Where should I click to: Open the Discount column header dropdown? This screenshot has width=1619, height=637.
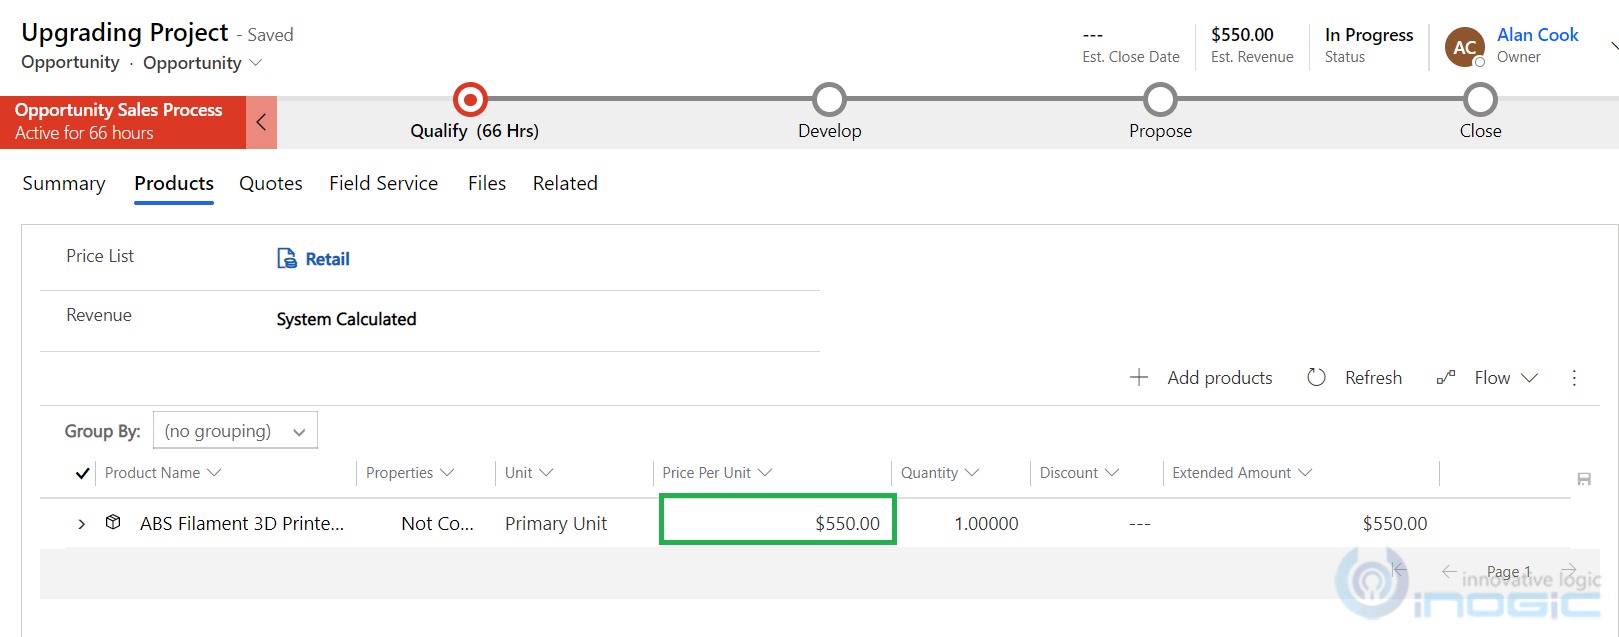pyautogui.click(x=1111, y=473)
